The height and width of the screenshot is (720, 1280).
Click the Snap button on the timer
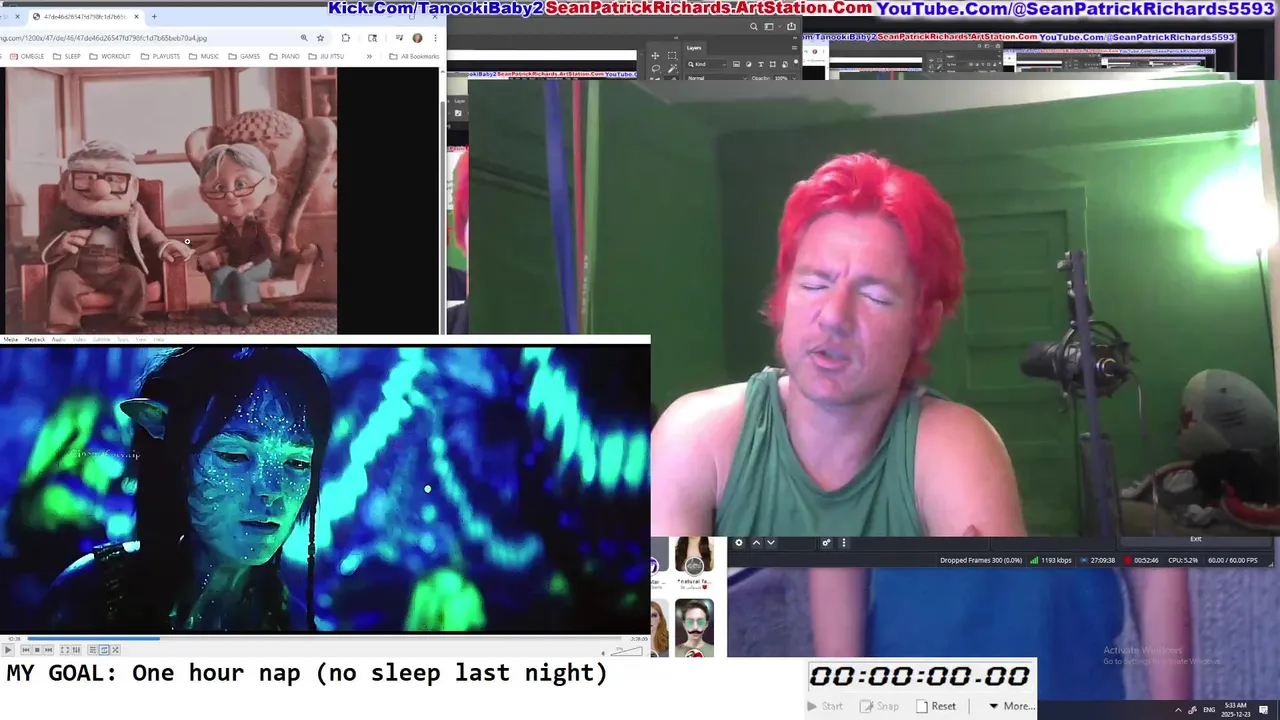point(879,706)
